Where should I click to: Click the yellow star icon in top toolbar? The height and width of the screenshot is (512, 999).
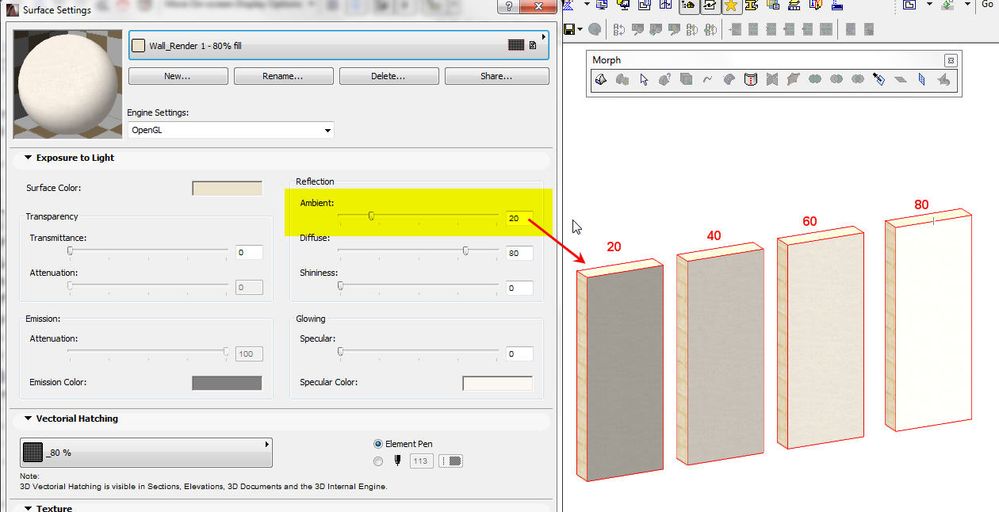point(731,5)
